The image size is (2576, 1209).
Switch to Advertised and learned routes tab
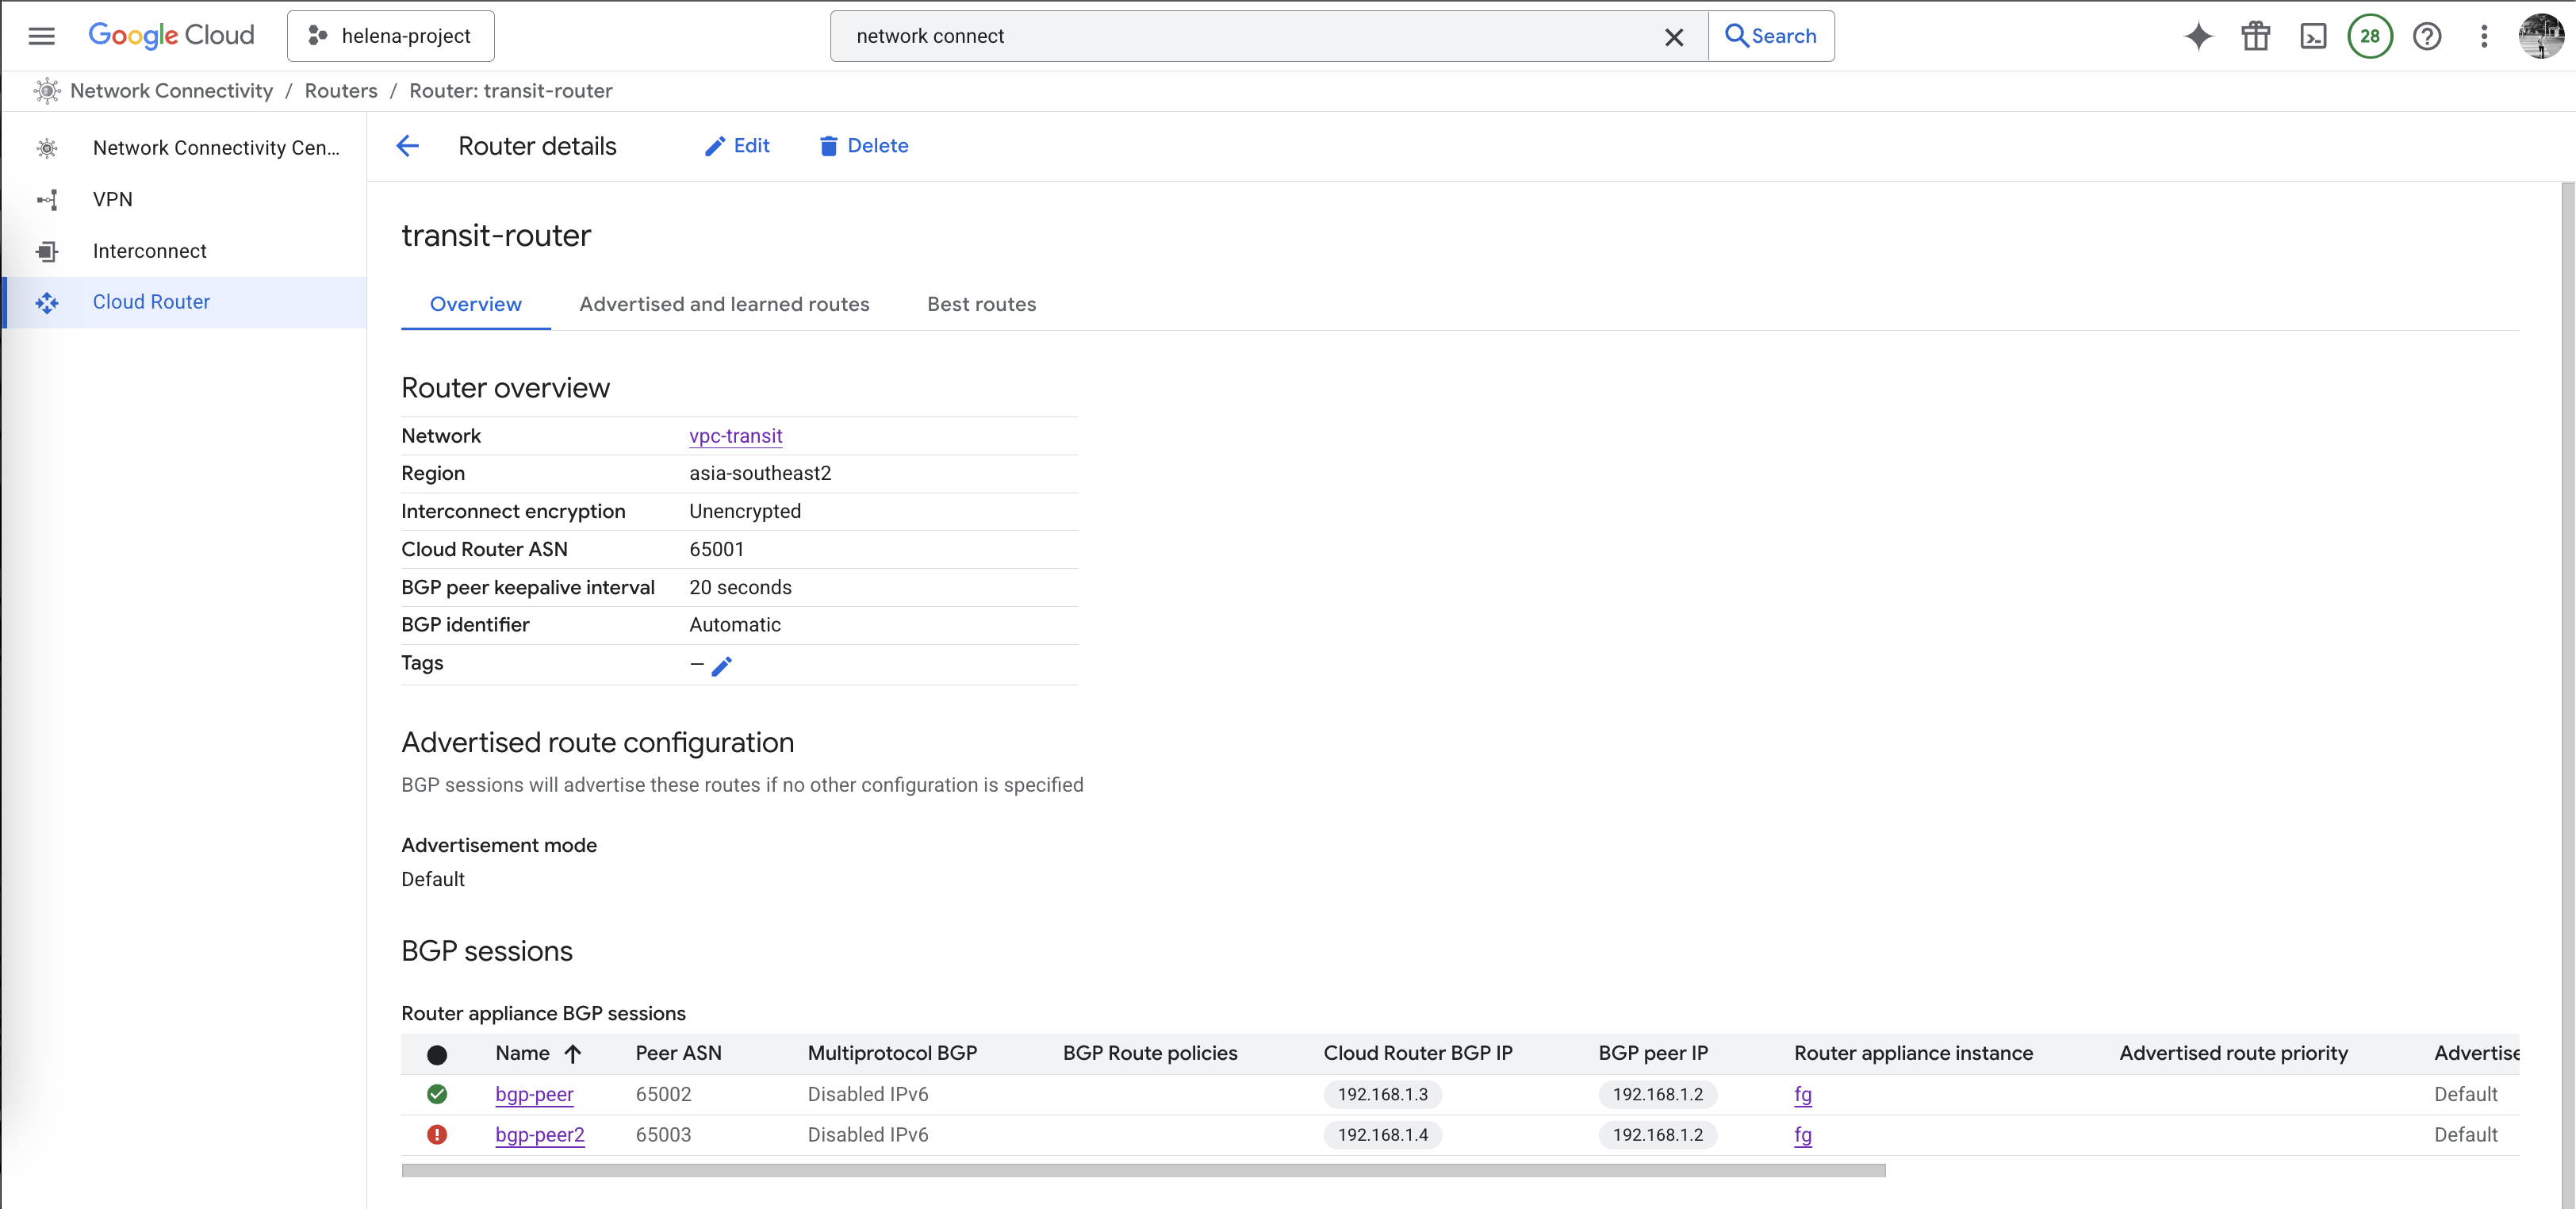tap(724, 304)
